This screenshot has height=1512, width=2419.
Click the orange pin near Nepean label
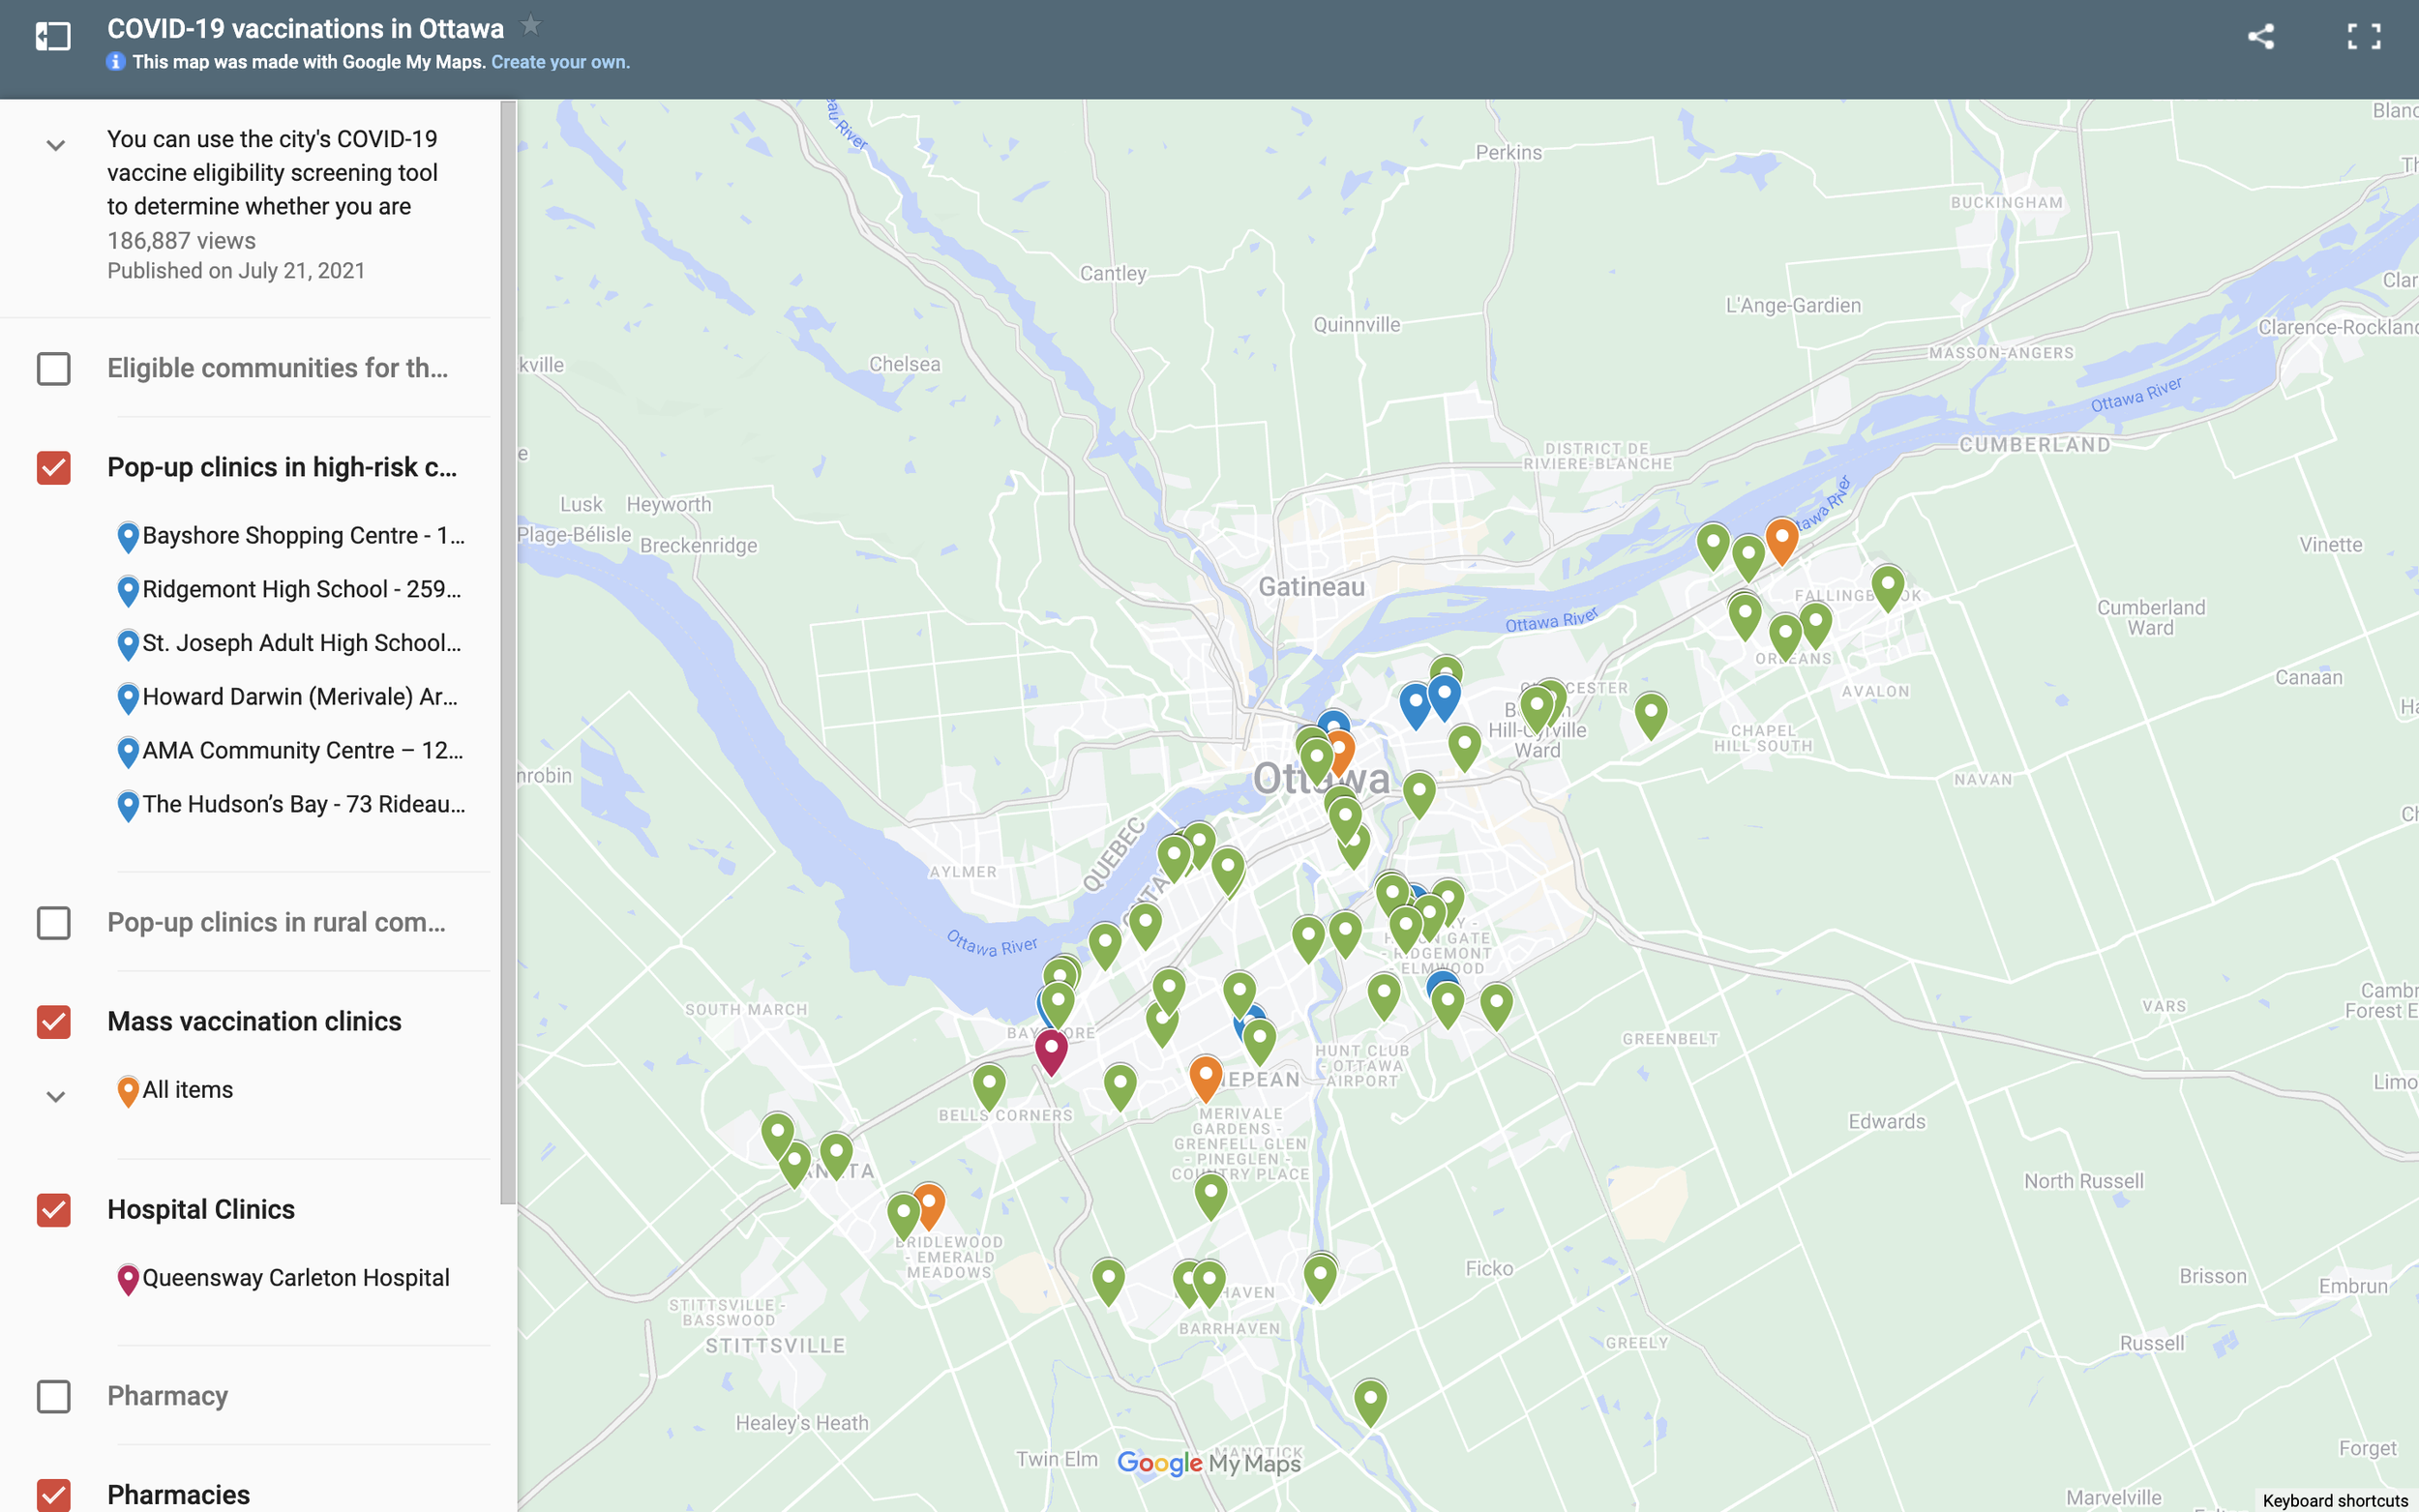[1205, 1075]
